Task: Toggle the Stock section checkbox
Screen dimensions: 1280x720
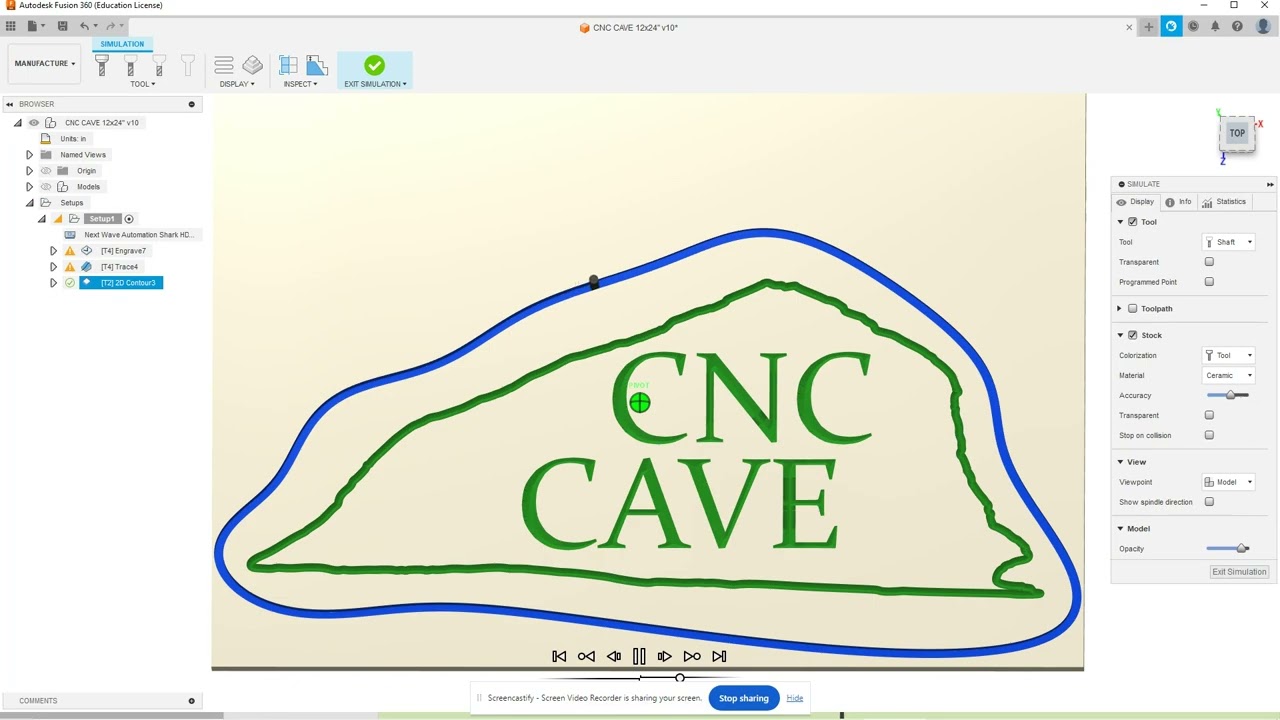Action: click(1132, 335)
